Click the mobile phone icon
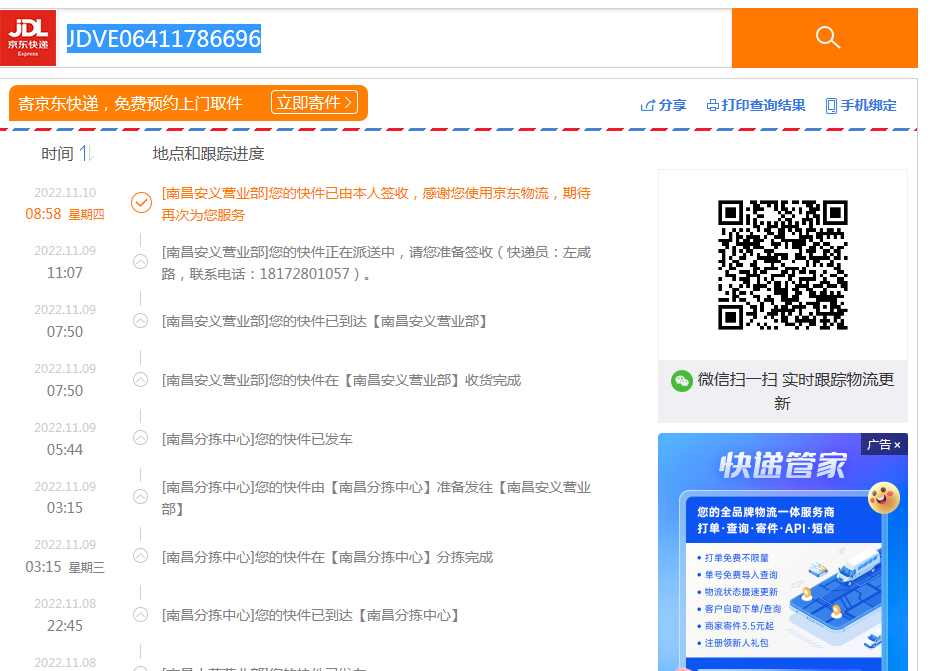This screenshot has width=933, height=671. tap(831, 106)
